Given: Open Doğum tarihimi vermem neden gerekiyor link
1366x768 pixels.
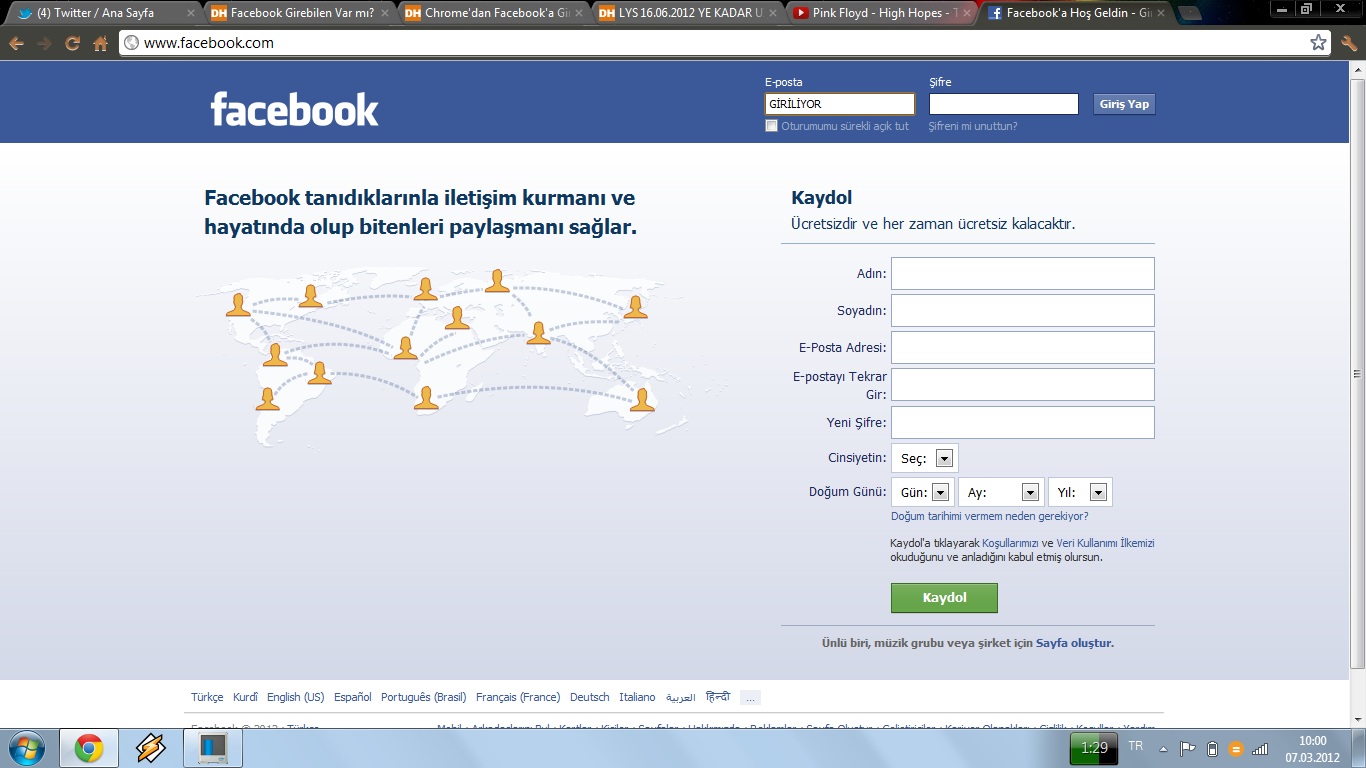Looking at the screenshot, I should click(x=989, y=516).
